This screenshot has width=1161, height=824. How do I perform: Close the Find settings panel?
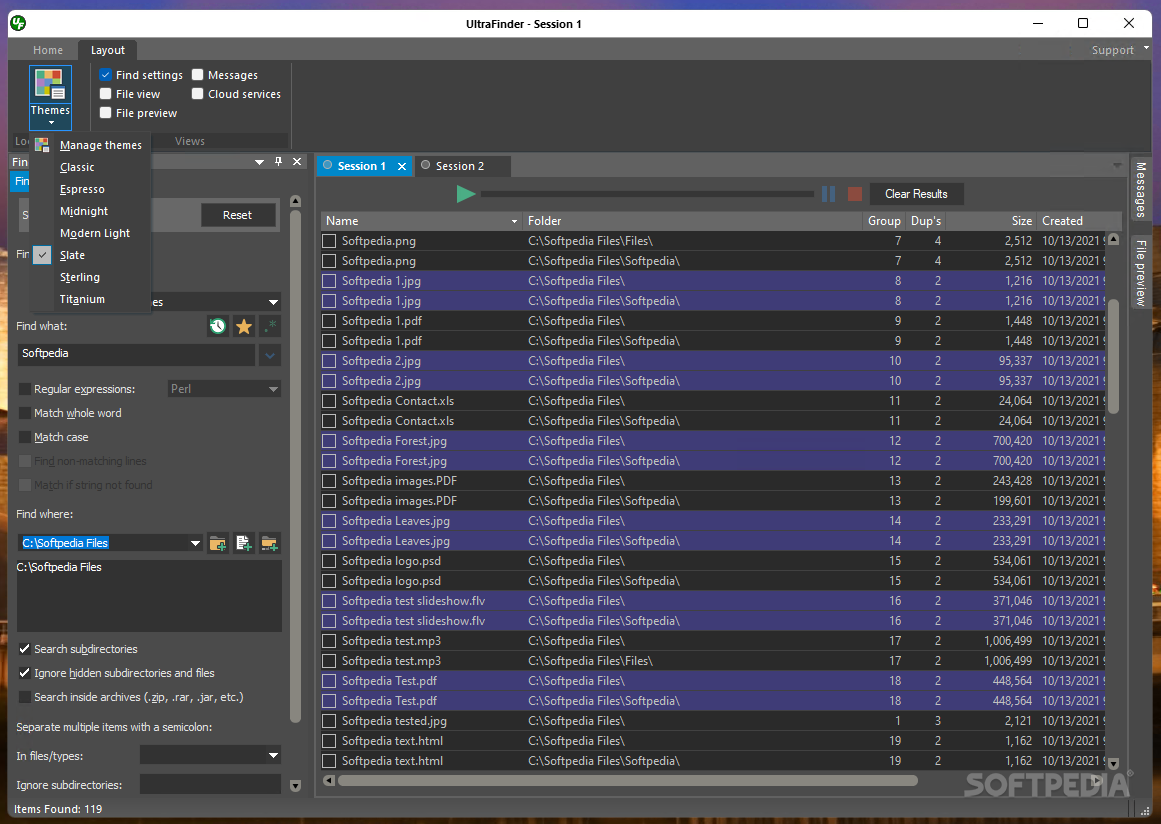click(x=297, y=161)
